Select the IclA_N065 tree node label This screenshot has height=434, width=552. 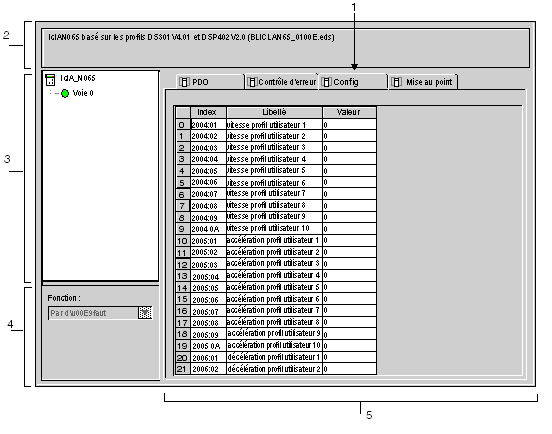(77, 78)
